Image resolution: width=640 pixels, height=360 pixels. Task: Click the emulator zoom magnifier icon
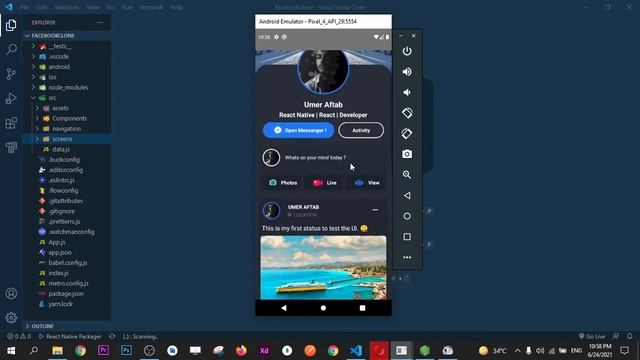407,175
